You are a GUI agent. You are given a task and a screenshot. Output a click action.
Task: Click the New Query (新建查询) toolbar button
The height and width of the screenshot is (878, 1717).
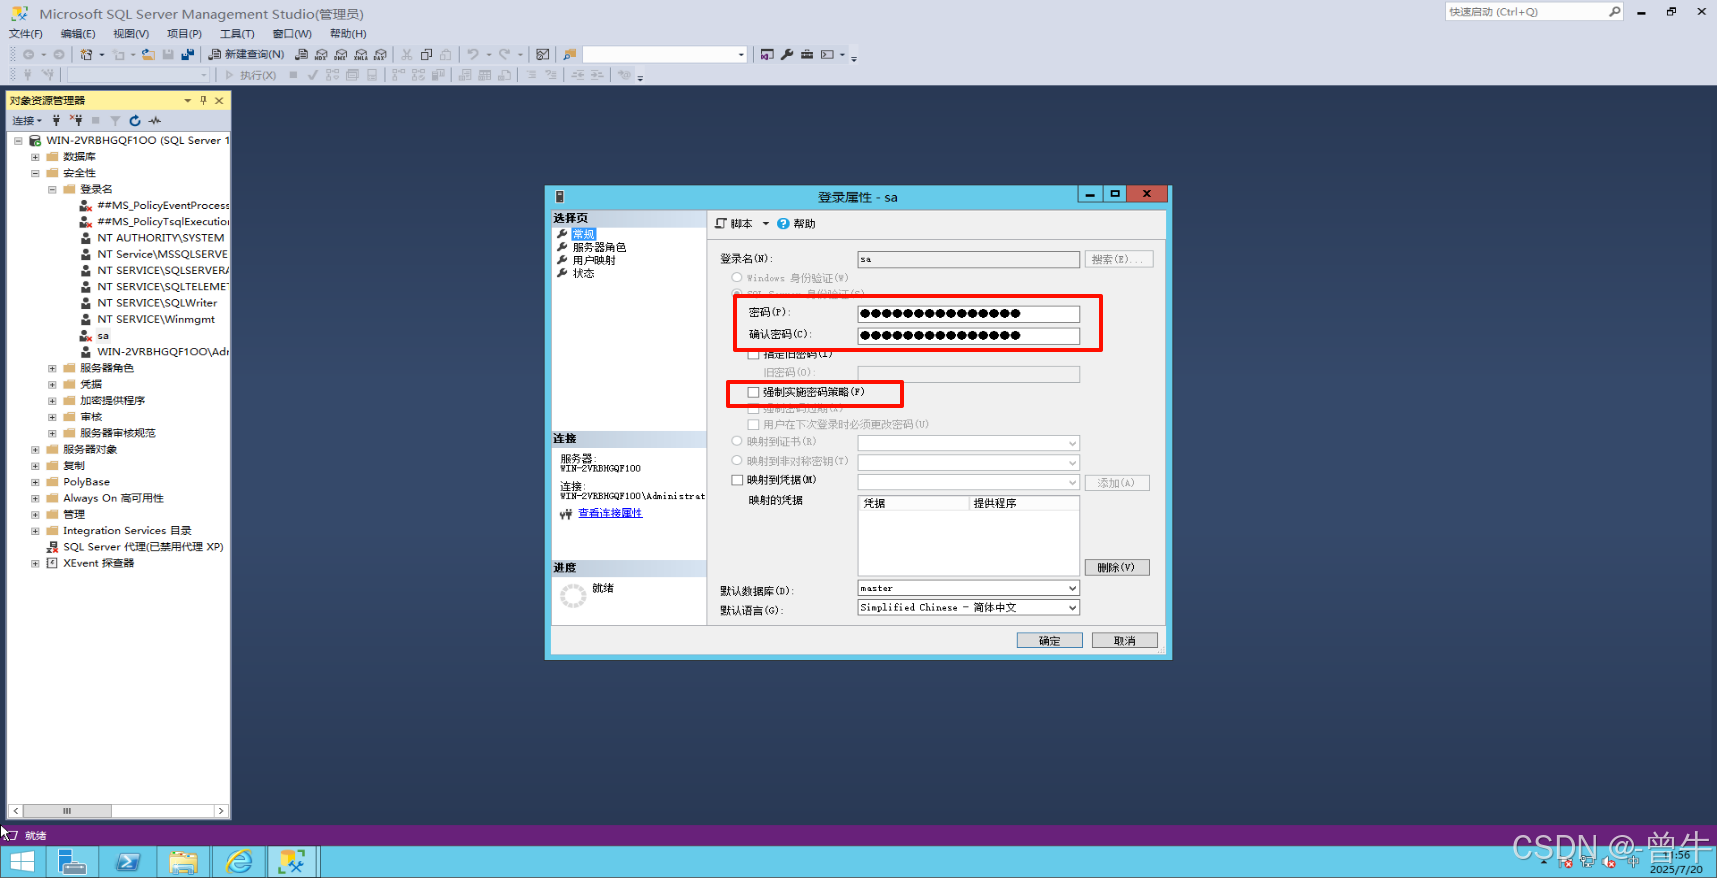tap(246, 54)
